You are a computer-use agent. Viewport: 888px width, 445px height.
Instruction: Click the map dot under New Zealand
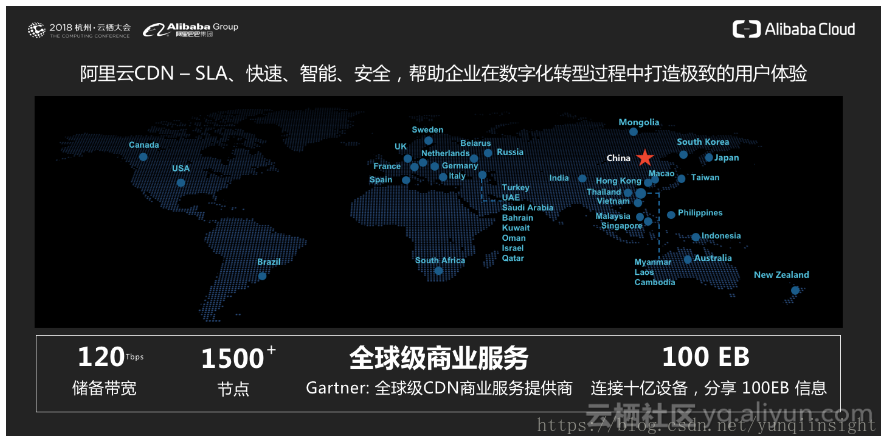[795, 290]
